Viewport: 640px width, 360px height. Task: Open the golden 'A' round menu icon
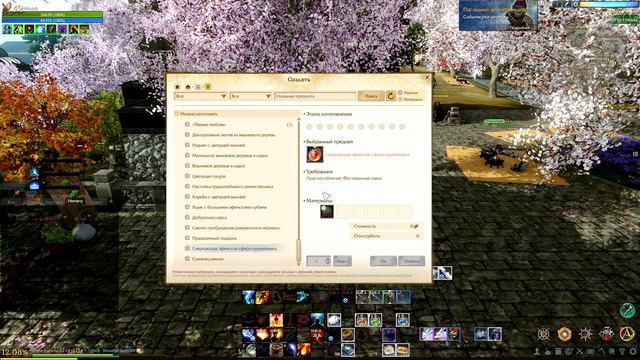[x=627, y=334]
